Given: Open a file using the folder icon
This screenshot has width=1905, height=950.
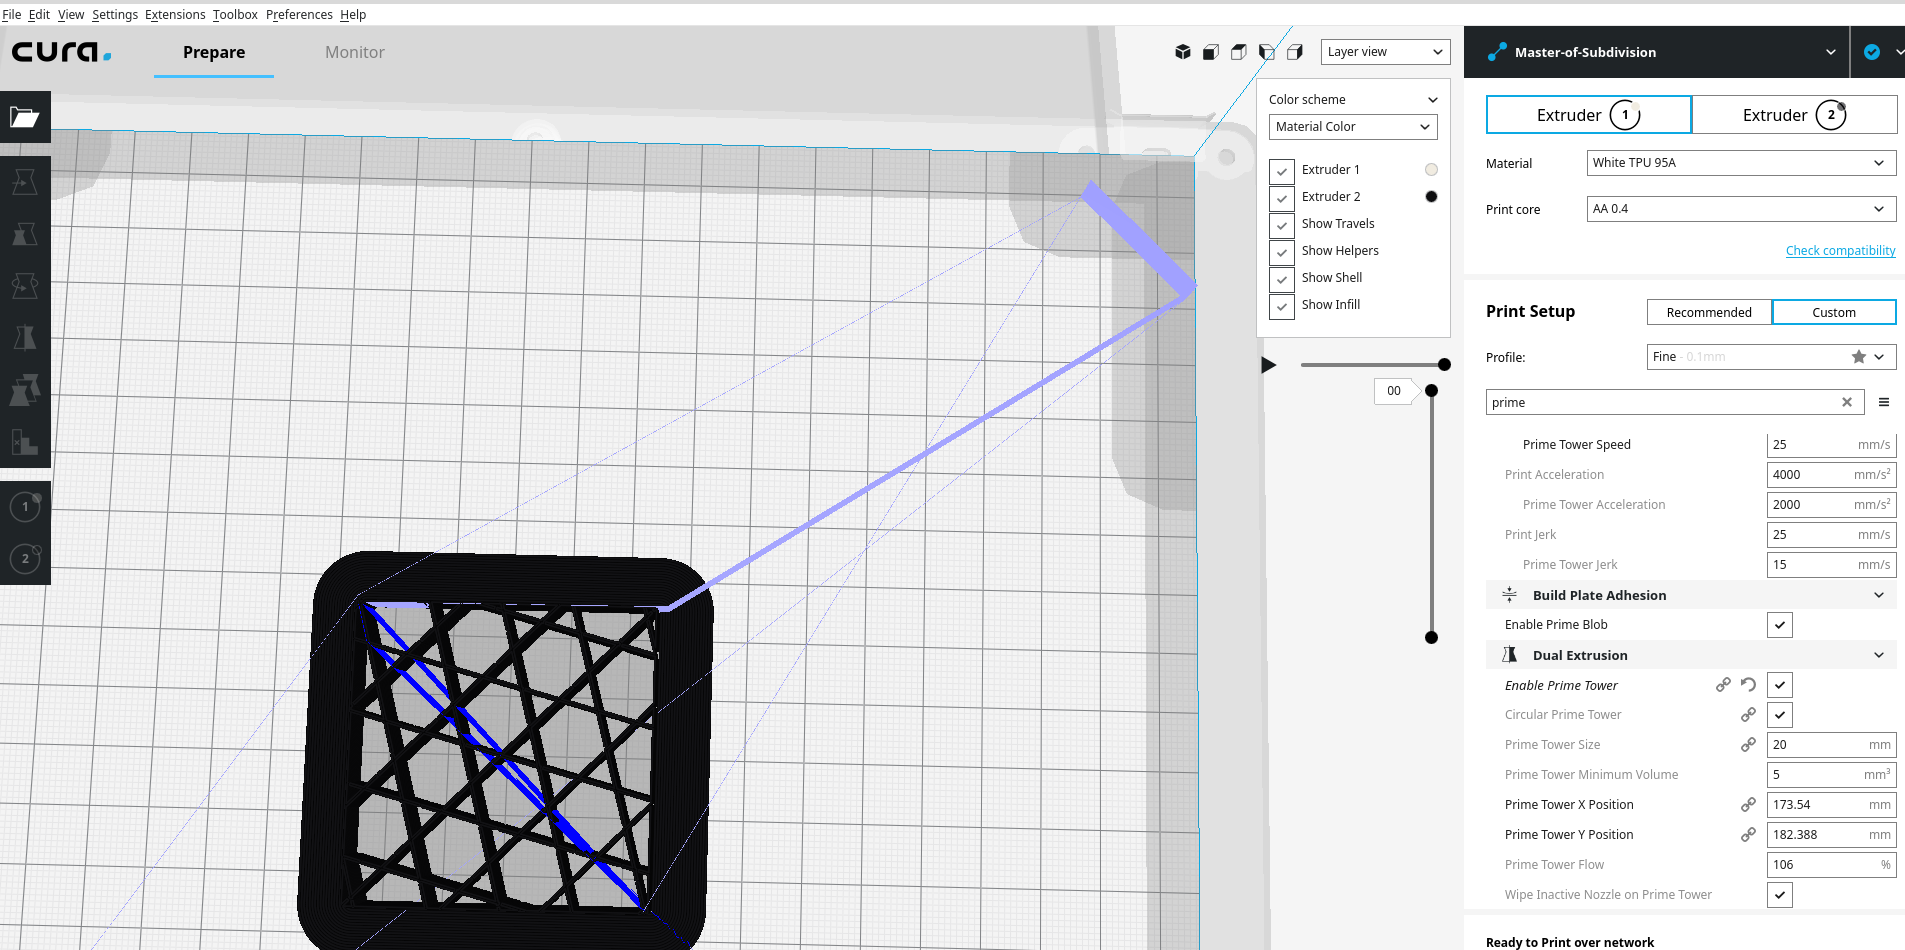Looking at the screenshot, I should tap(25, 117).
